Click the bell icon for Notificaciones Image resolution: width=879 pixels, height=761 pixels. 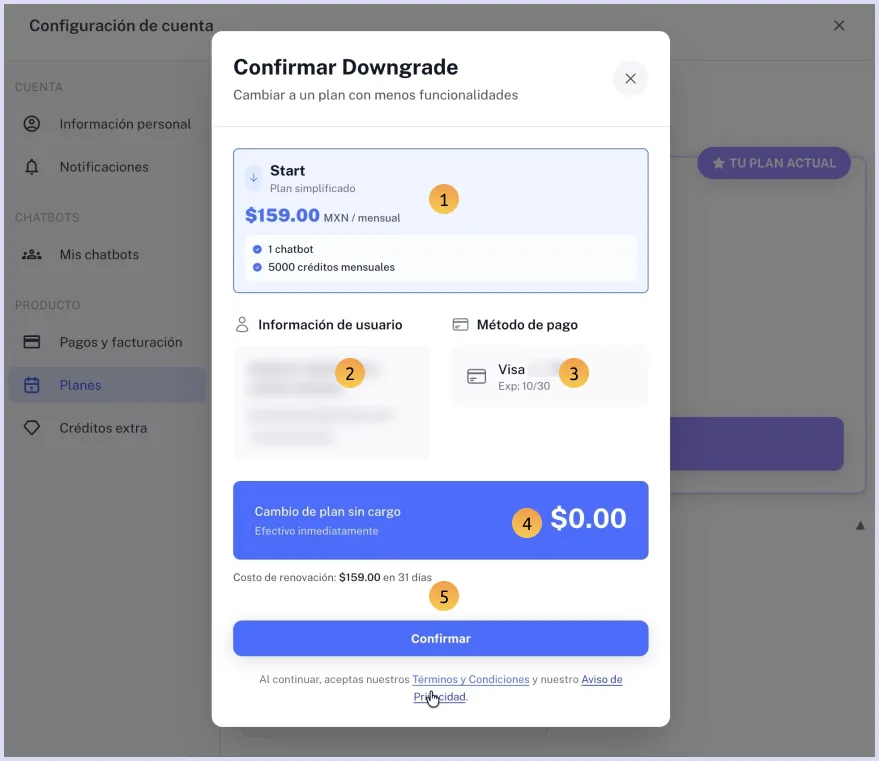click(32, 167)
